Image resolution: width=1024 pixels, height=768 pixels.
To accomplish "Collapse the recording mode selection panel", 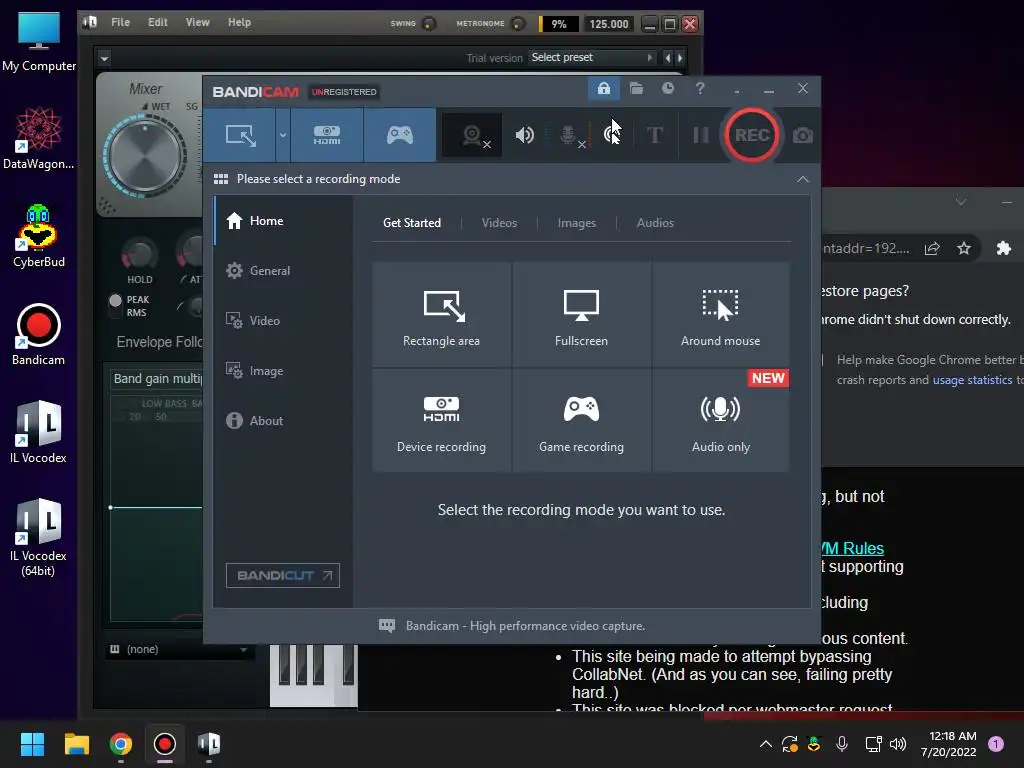I will pos(803,179).
